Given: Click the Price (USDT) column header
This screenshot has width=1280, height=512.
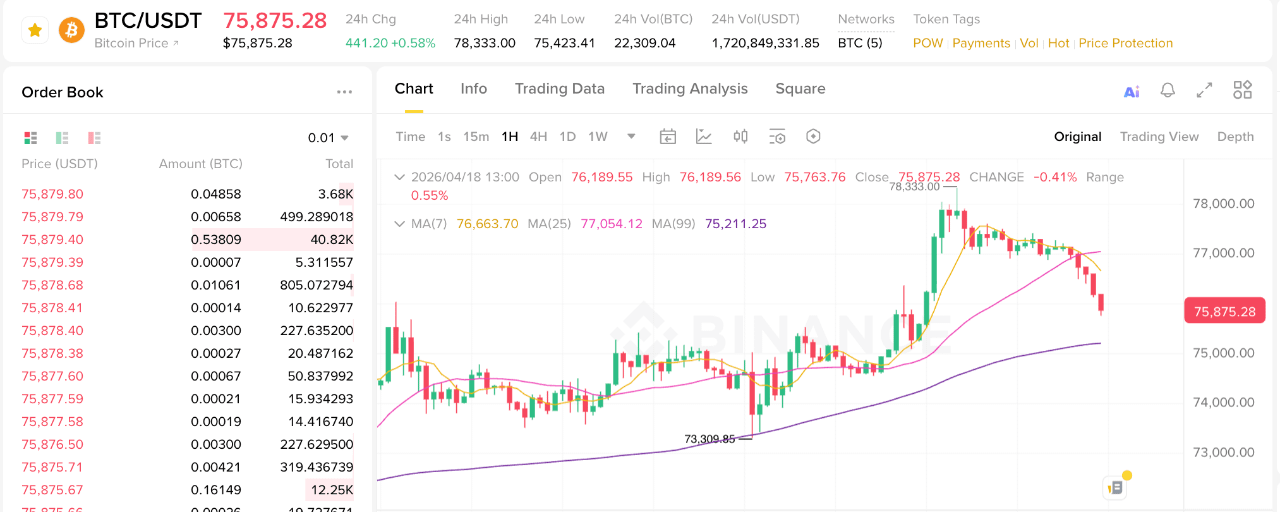Looking at the screenshot, I should pos(60,164).
